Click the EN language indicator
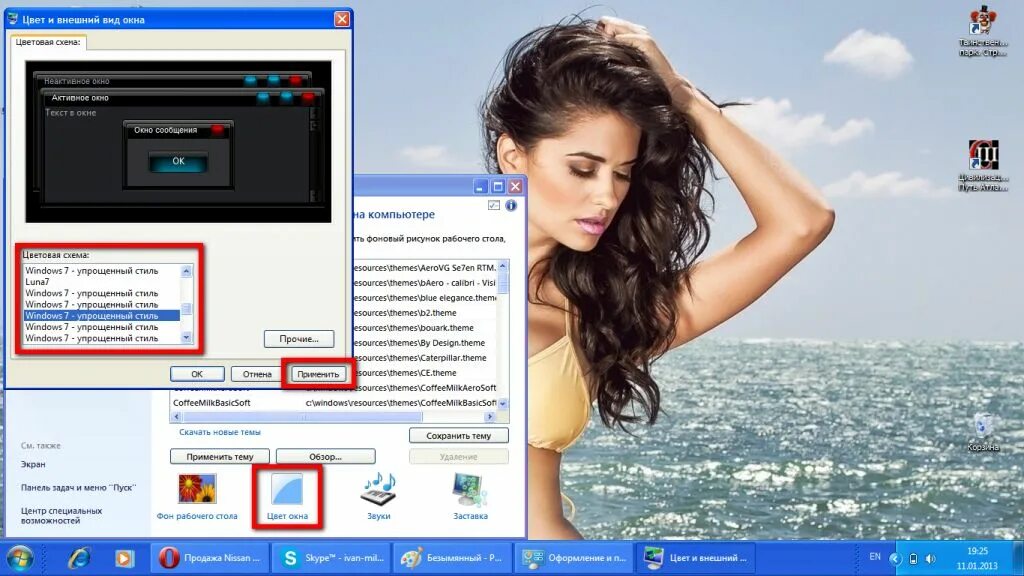Image resolution: width=1024 pixels, height=576 pixels. tap(874, 557)
